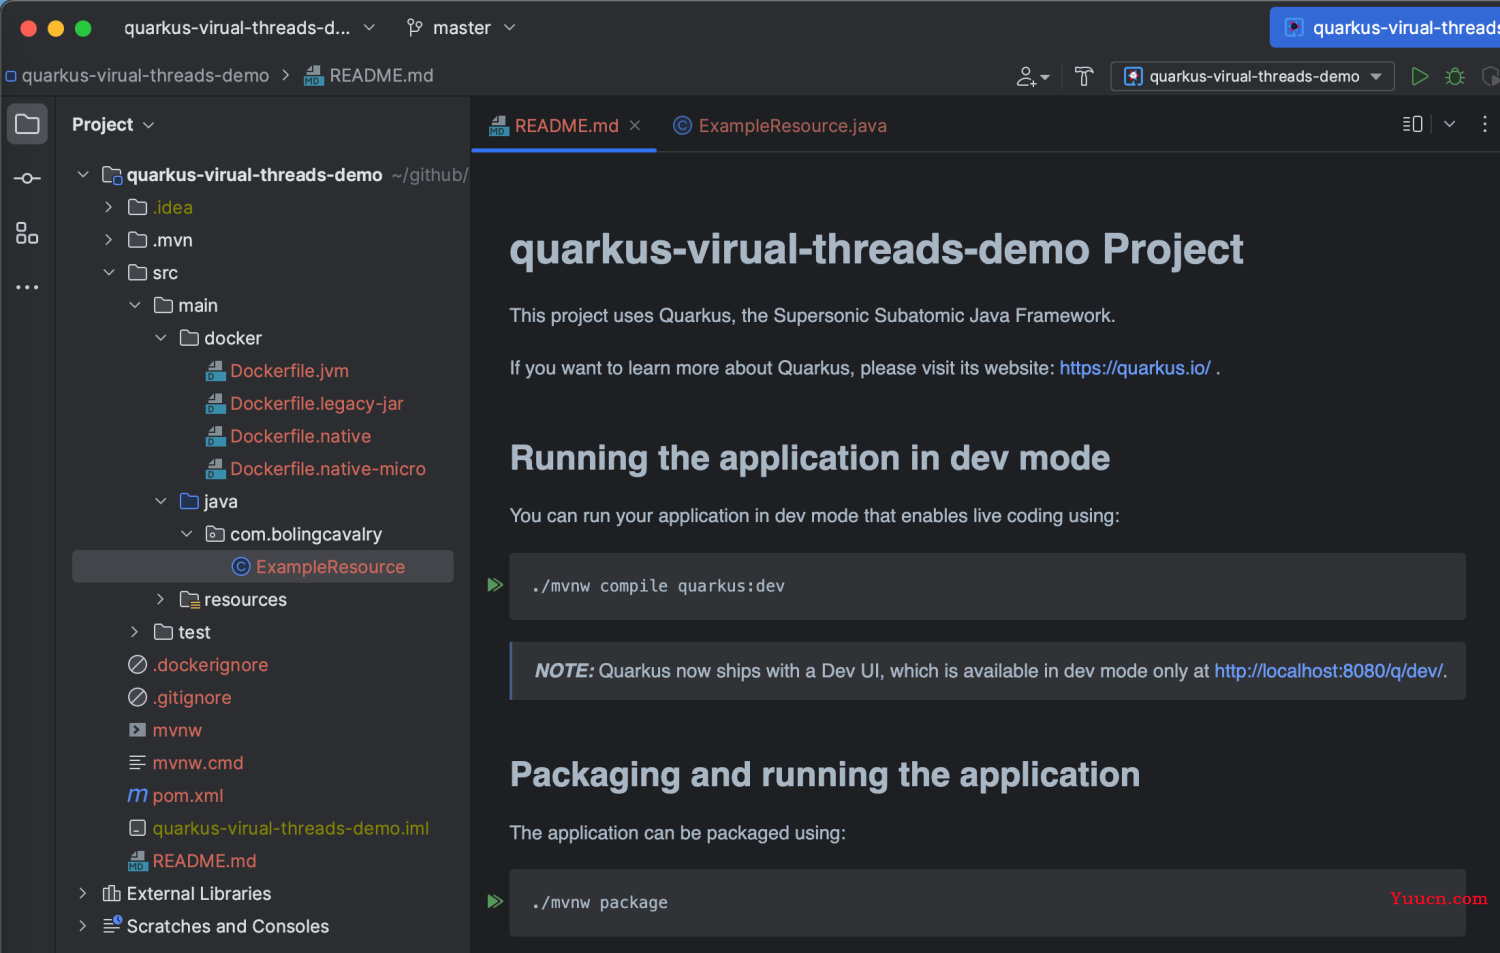The height and width of the screenshot is (953, 1500).
Task: Close the README.md editor tab
Action: (x=634, y=126)
